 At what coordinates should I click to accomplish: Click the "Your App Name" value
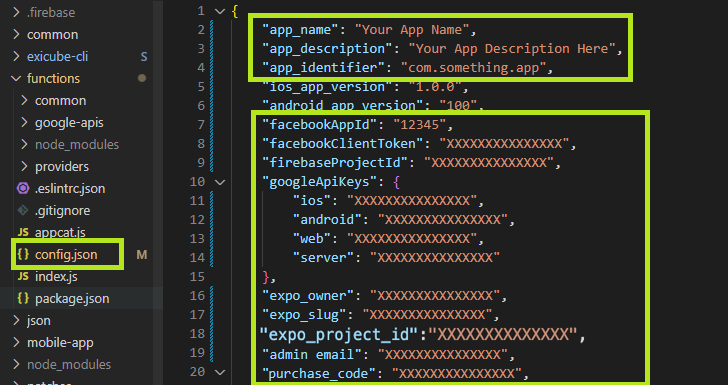[x=412, y=30]
